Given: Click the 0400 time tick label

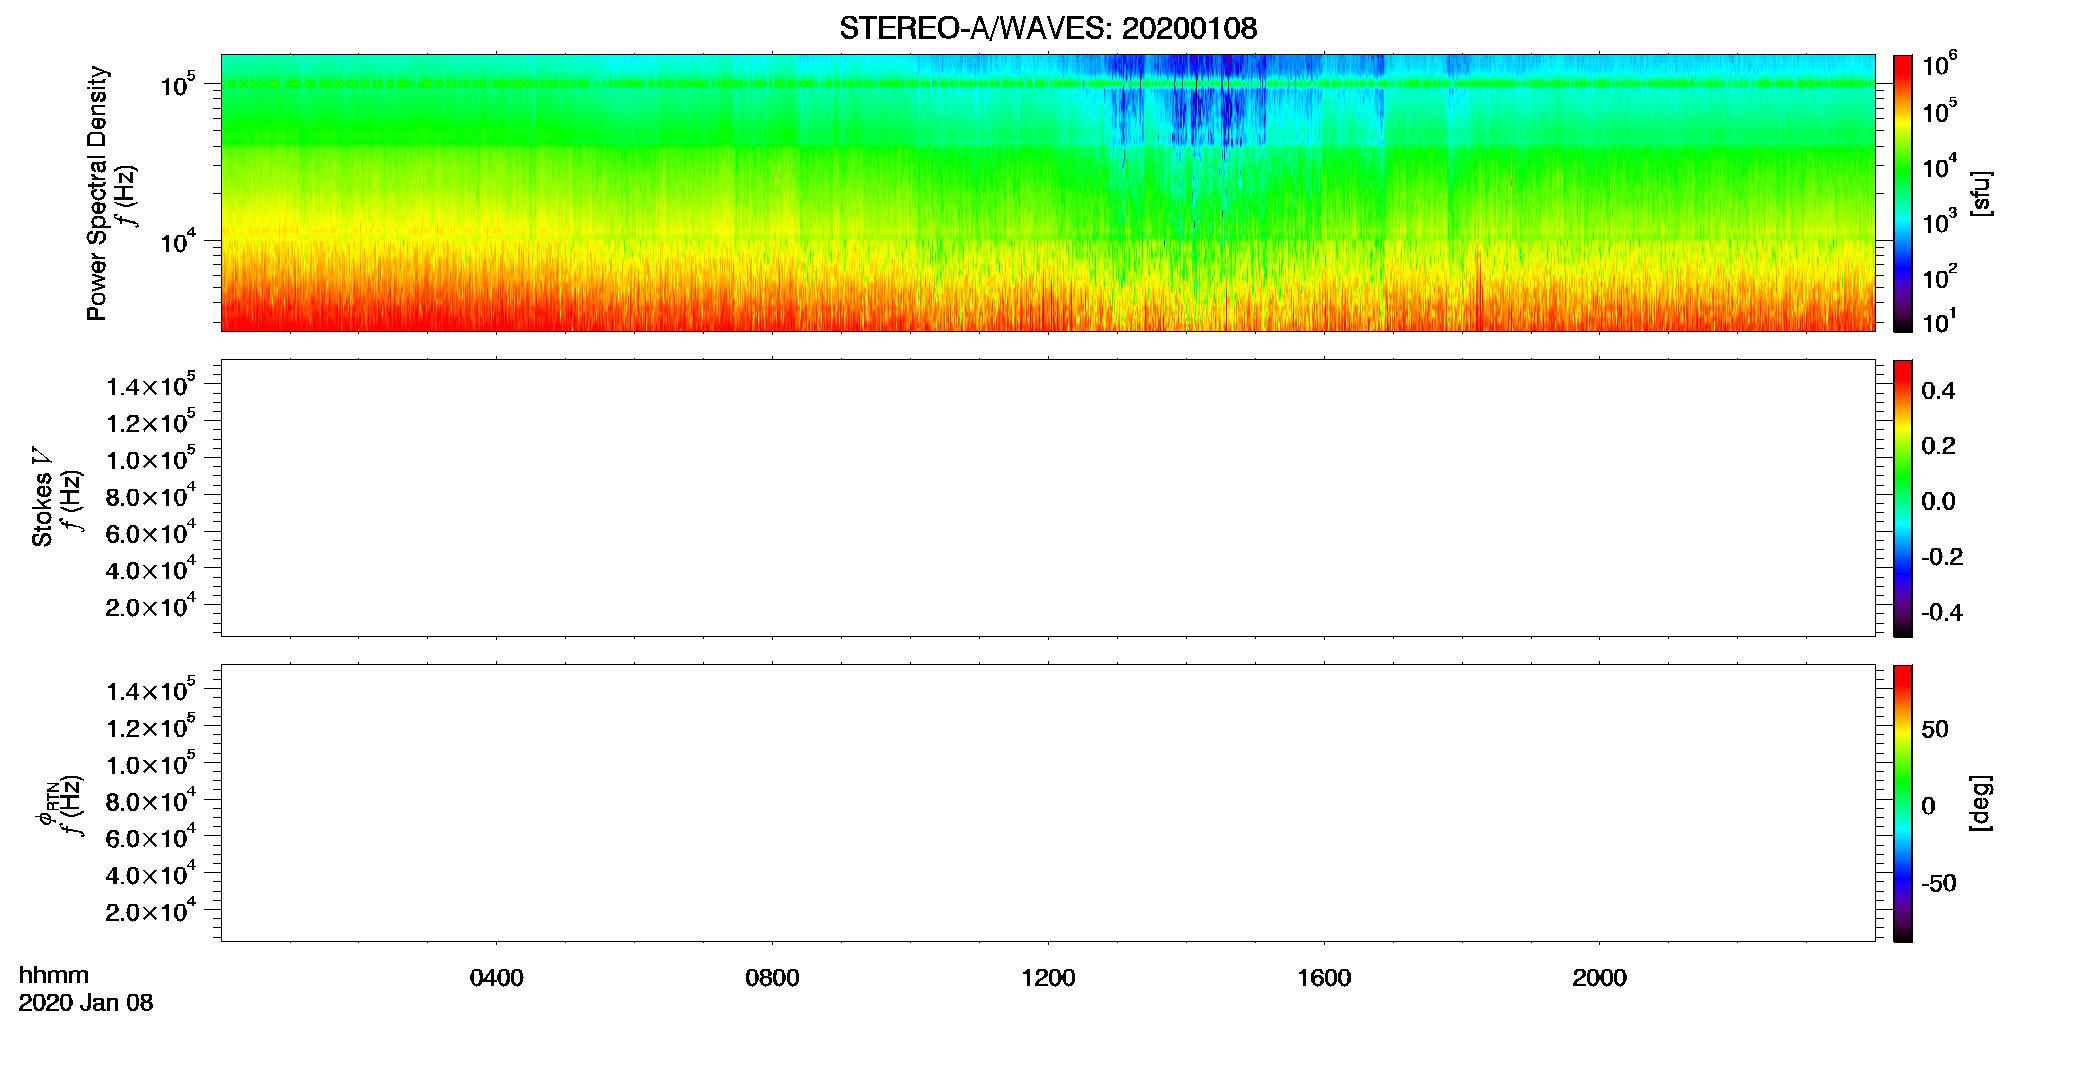Looking at the screenshot, I should 496,978.
